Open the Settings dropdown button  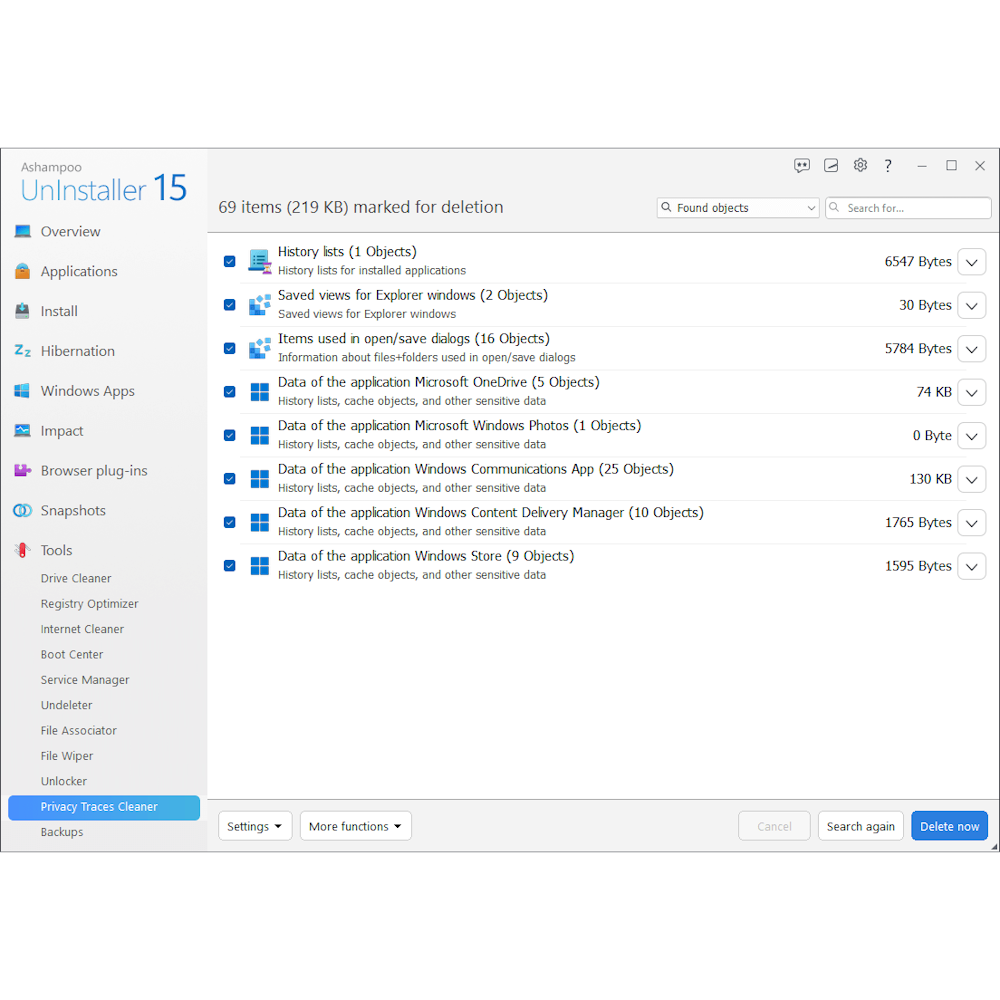(x=254, y=826)
